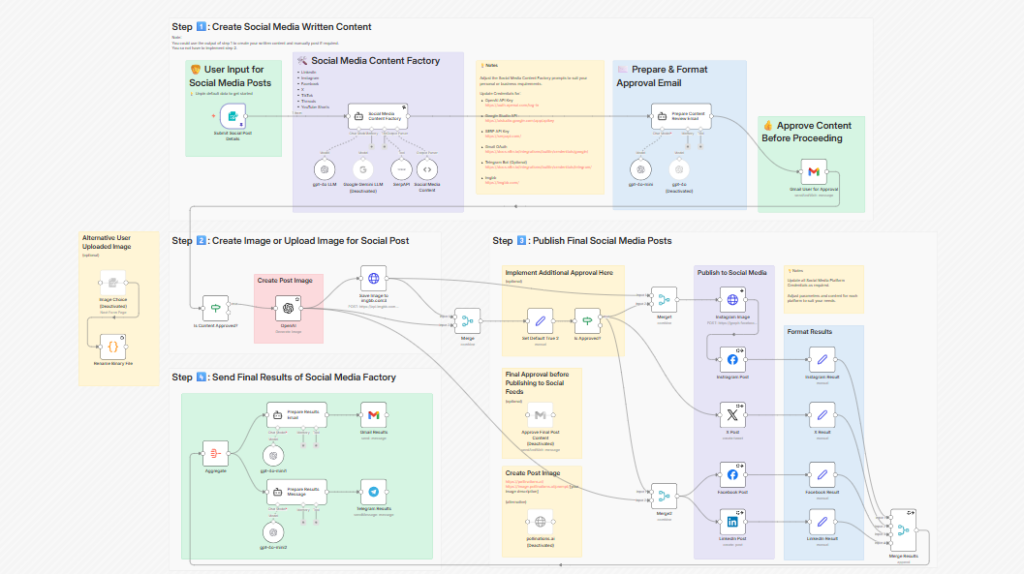Screen dimensions: 1024x574
Task: Open the Prepare Content Review Email node
Action: [681, 116]
